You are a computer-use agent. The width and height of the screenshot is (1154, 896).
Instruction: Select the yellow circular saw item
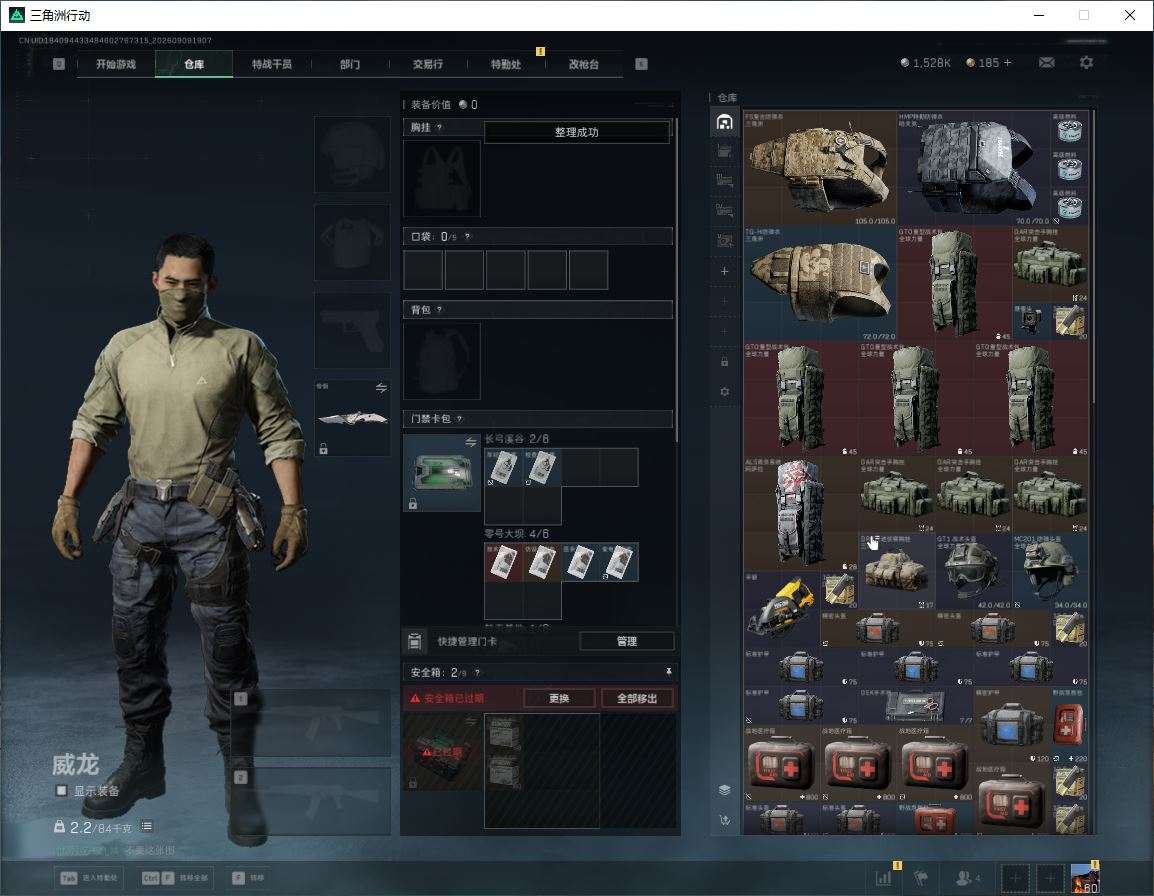pyautogui.click(x=782, y=609)
